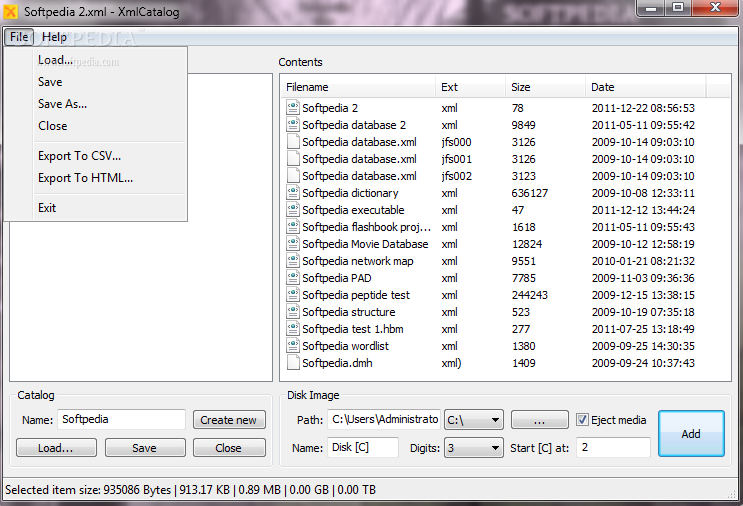The height and width of the screenshot is (506, 743).
Task: Click the blank icon beside Softpedia.dmh
Action: click(x=293, y=363)
